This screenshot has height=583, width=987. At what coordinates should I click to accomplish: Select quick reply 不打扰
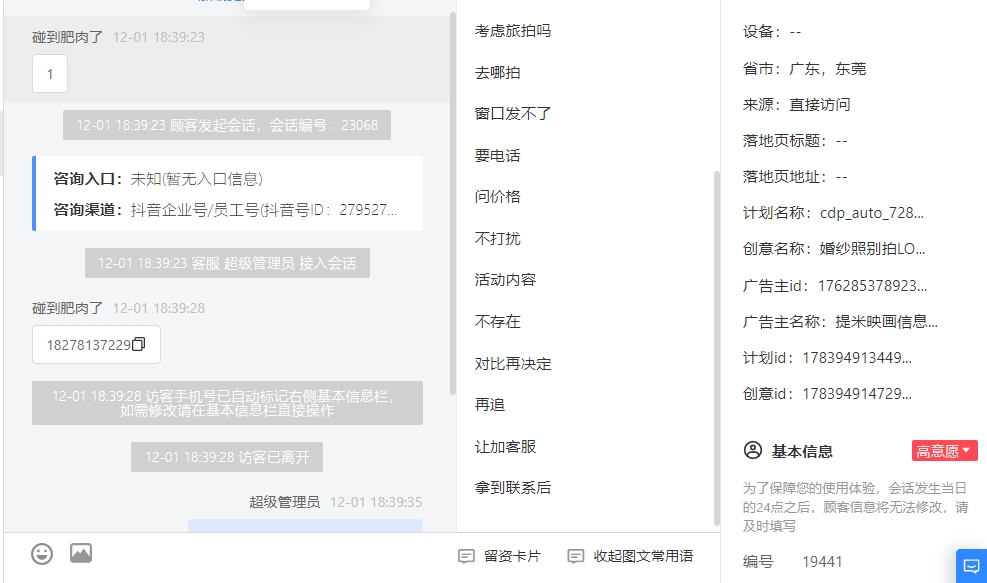(x=497, y=239)
